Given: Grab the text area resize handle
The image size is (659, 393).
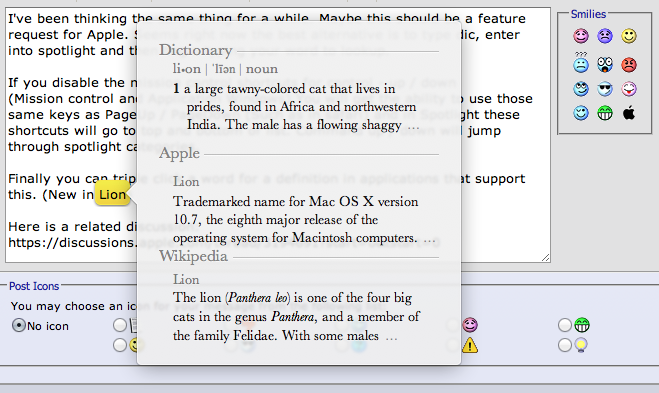Looking at the screenshot, I should 546,257.
